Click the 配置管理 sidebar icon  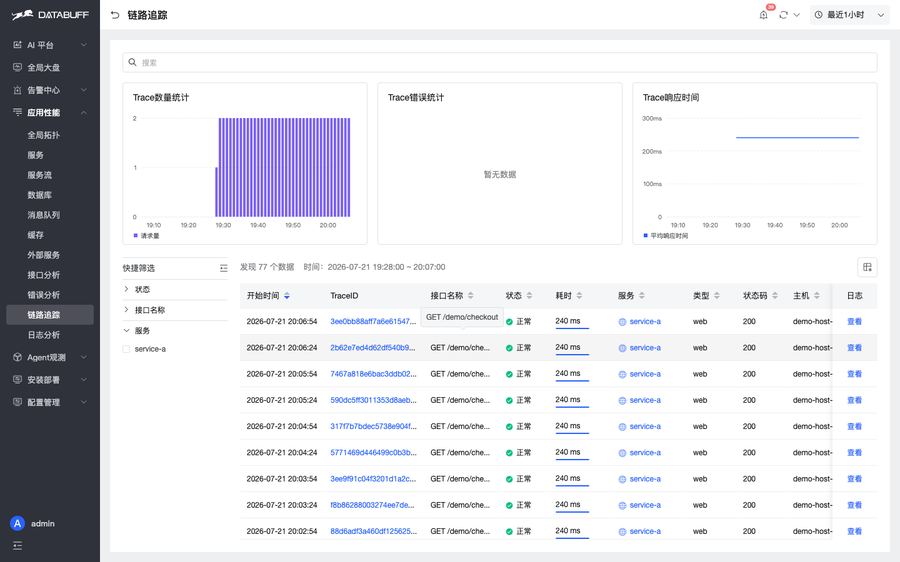17,402
